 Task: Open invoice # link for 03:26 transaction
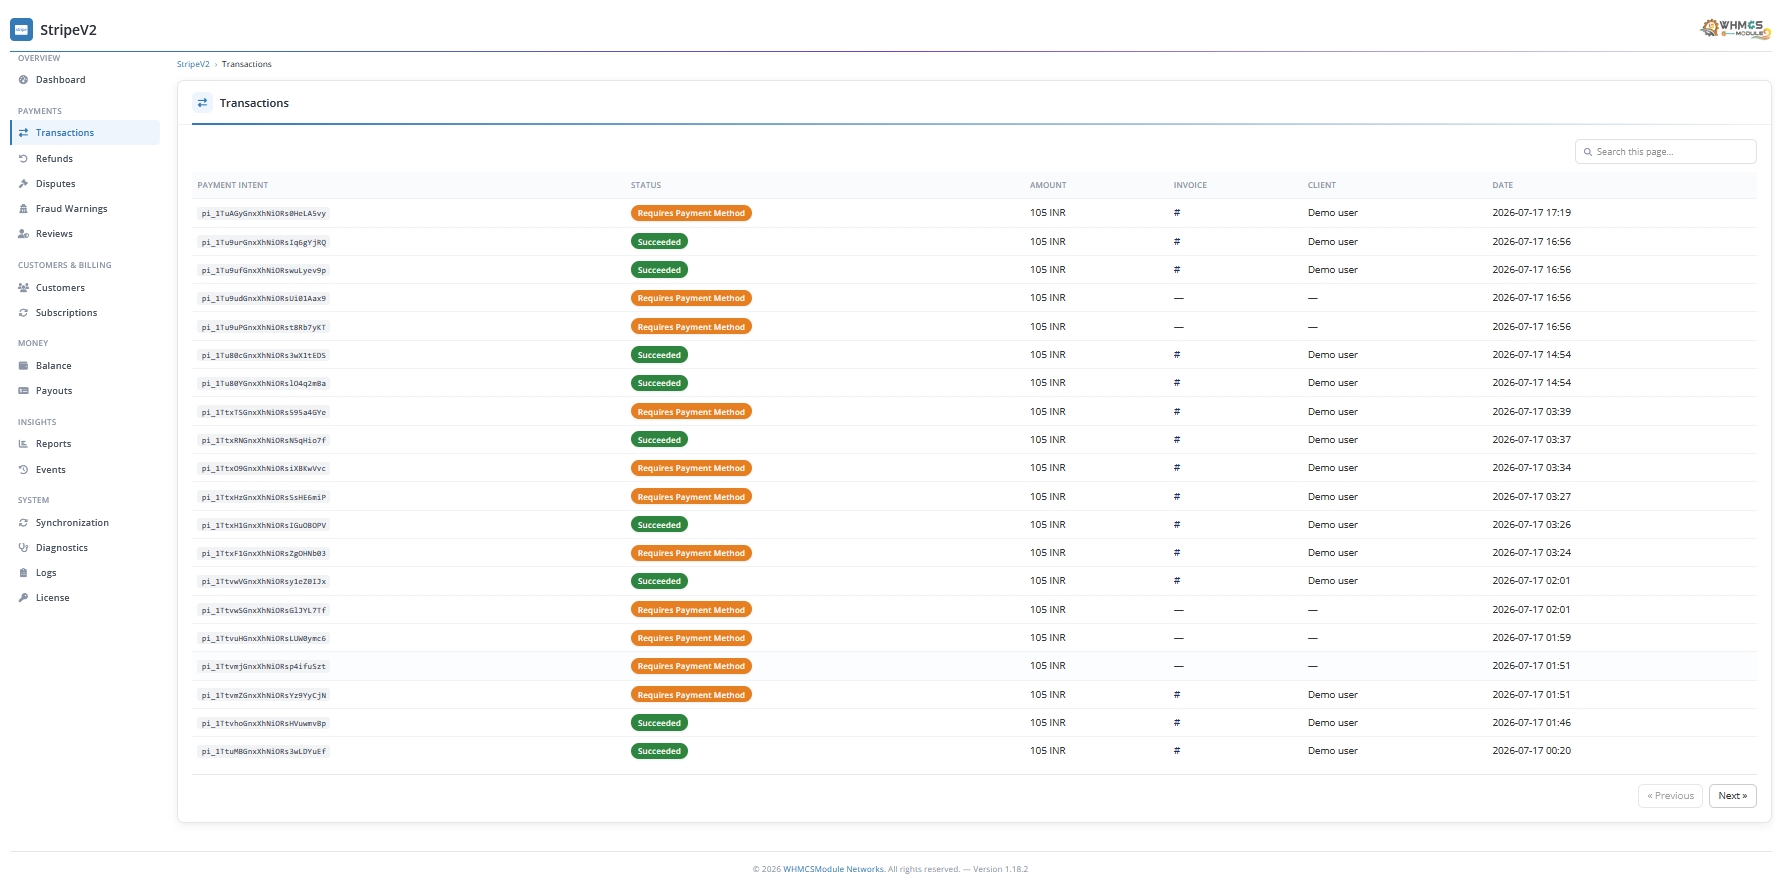pyautogui.click(x=1177, y=525)
